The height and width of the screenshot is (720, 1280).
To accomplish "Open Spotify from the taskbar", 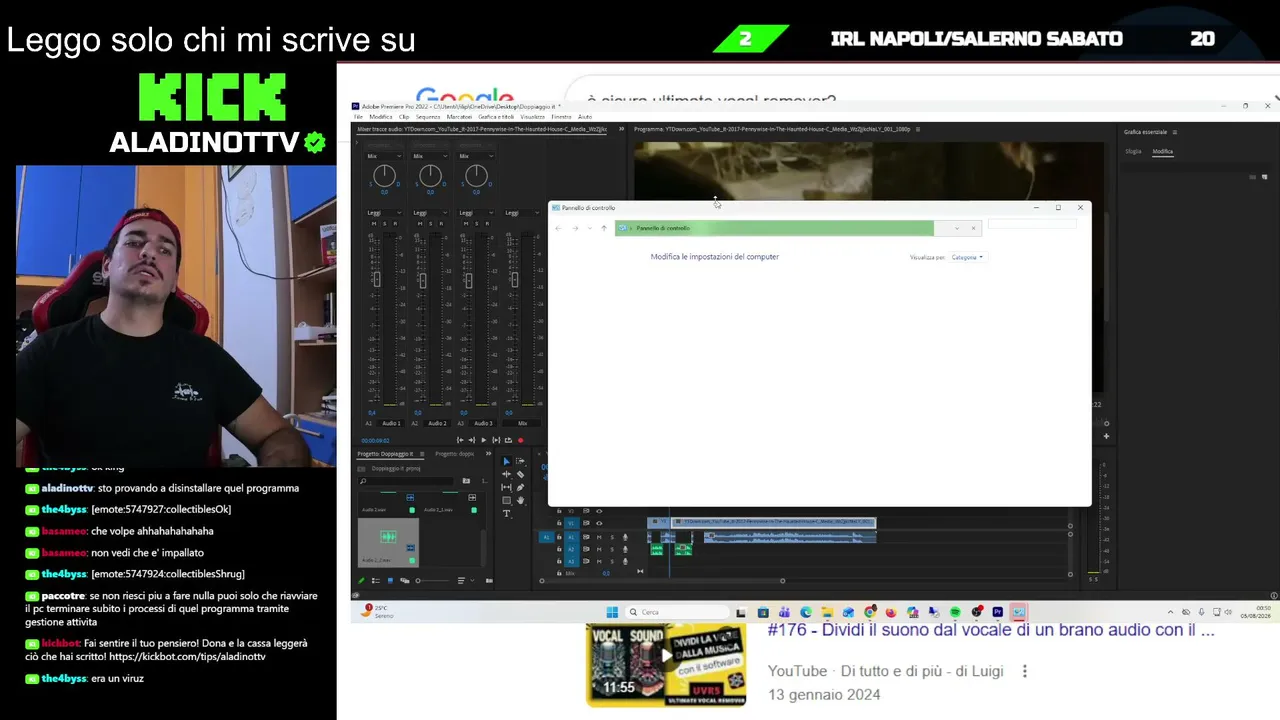I will pyautogui.click(x=955, y=612).
